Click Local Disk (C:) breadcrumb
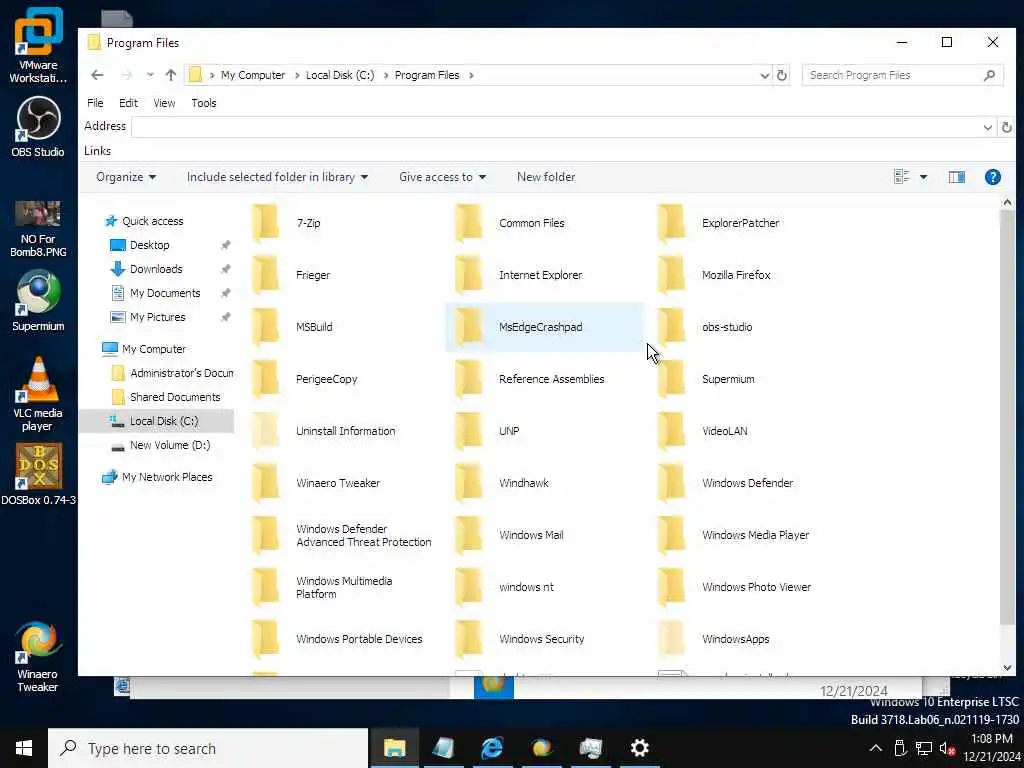1024x768 pixels. [340, 75]
